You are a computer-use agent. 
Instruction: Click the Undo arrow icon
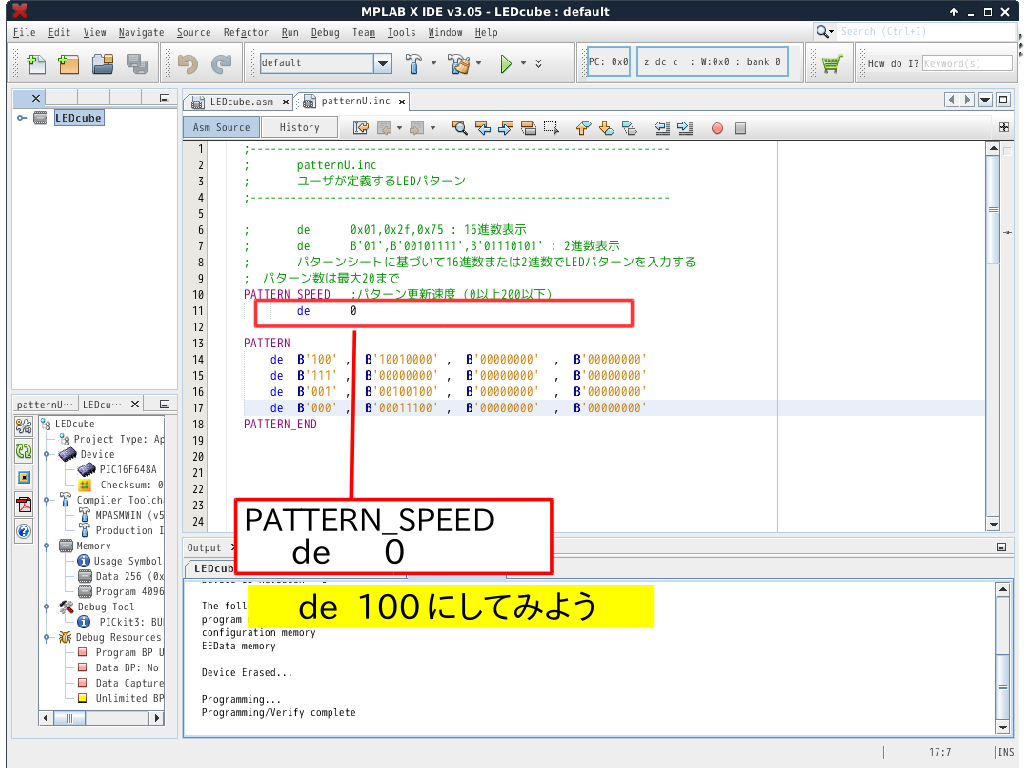click(188, 63)
